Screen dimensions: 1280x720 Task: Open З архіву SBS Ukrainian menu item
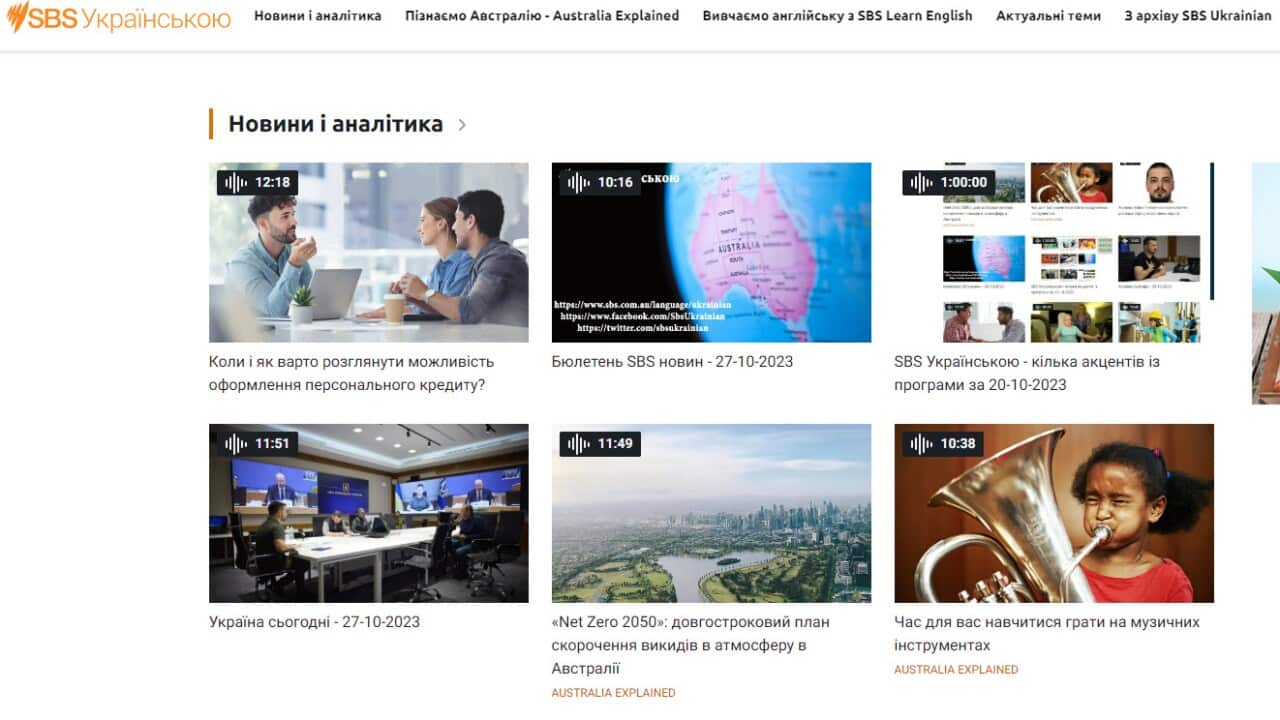[x=1197, y=16]
